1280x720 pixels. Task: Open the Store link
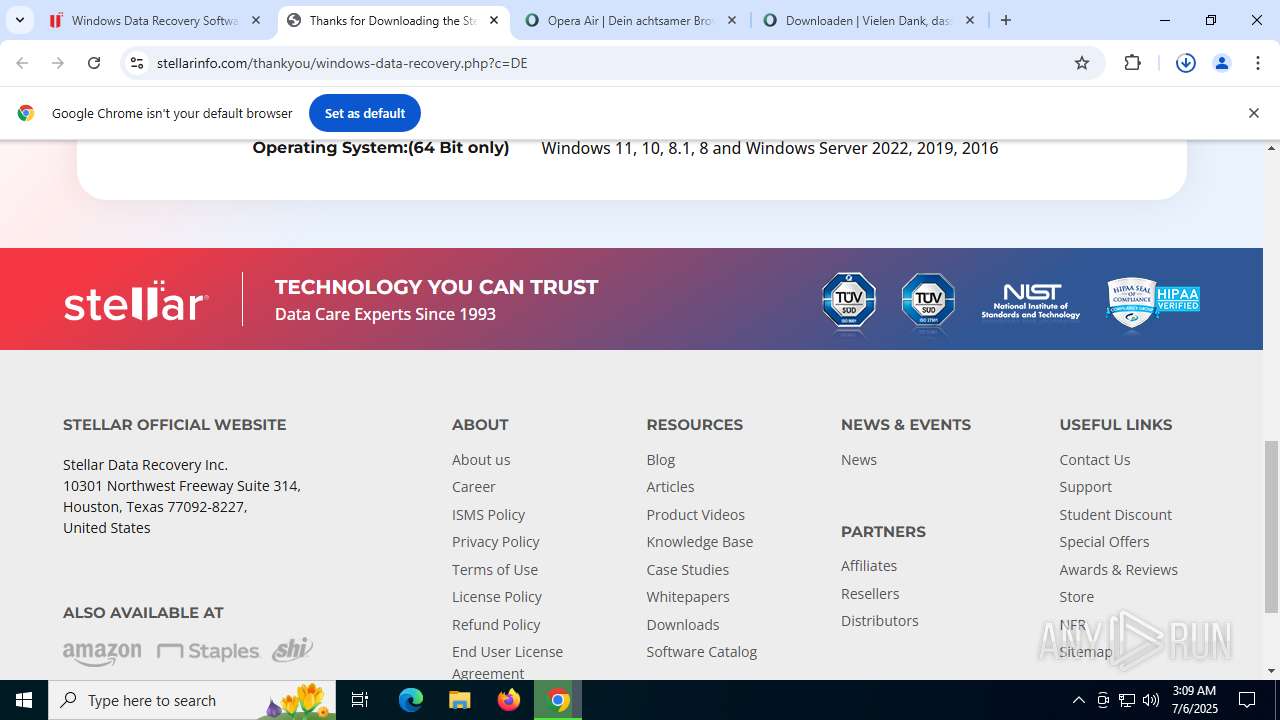tap(1077, 597)
